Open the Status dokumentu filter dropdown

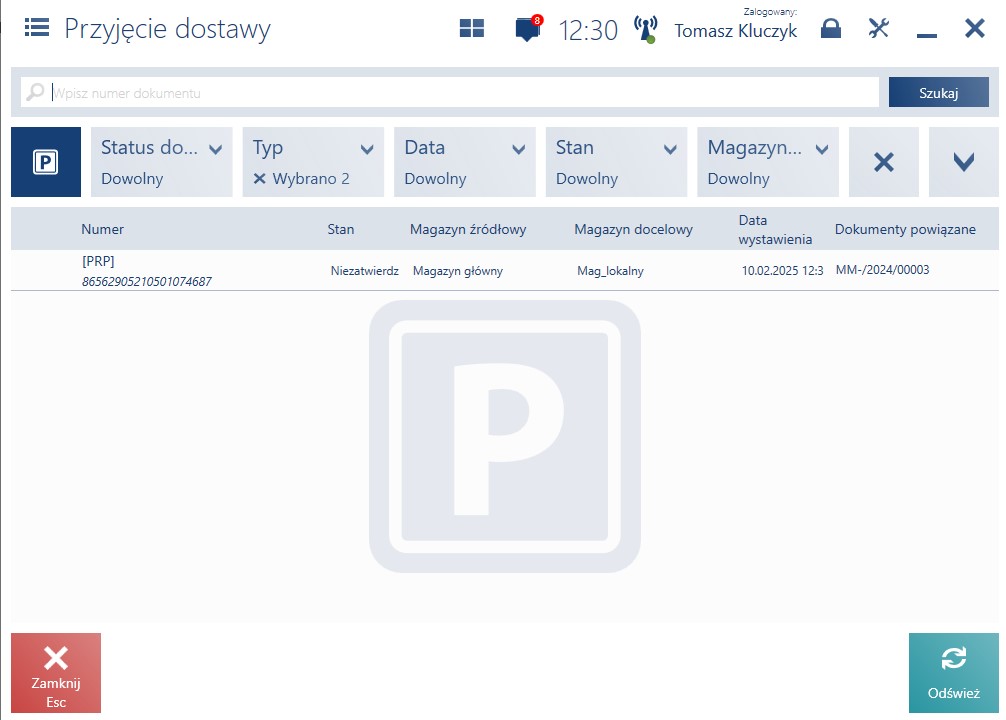tap(162, 162)
